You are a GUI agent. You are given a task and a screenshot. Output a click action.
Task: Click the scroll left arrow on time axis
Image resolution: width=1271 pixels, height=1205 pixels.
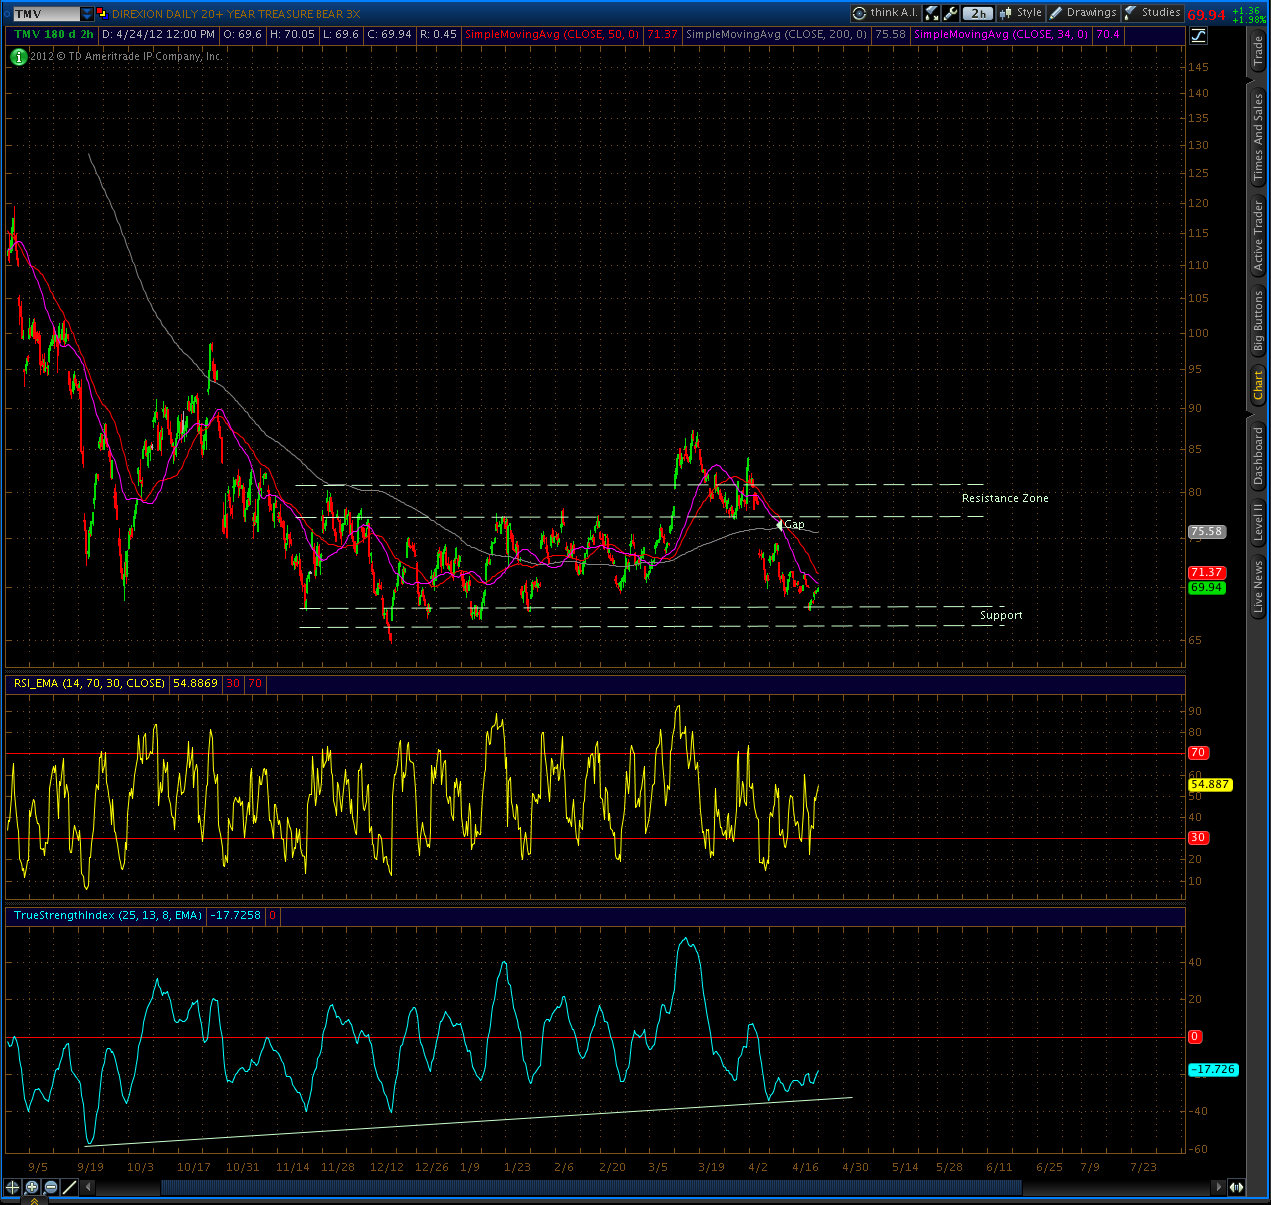[88, 1187]
